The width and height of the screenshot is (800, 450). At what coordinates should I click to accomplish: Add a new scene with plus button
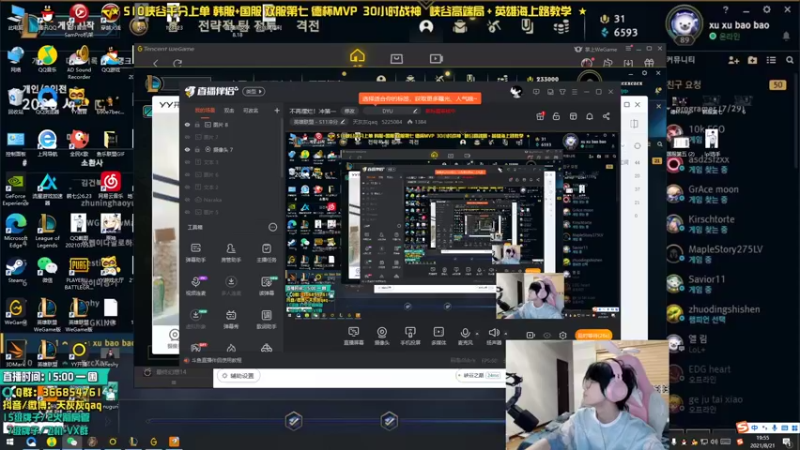tap(277, 110)
